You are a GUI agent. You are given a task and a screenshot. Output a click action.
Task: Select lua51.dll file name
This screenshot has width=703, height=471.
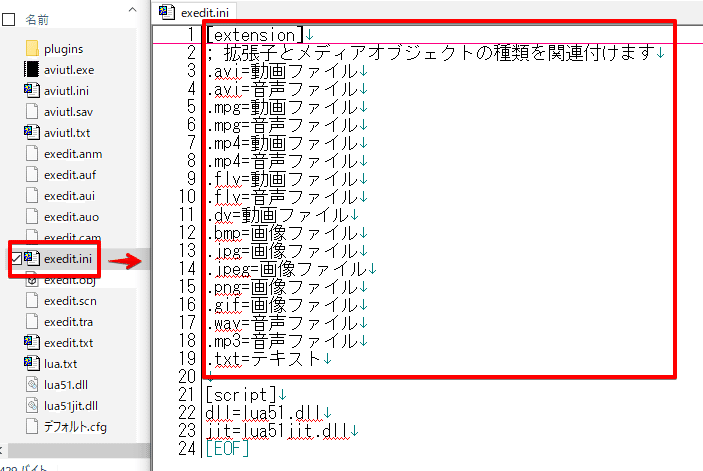pyautogui.click(x=66, y=385)
